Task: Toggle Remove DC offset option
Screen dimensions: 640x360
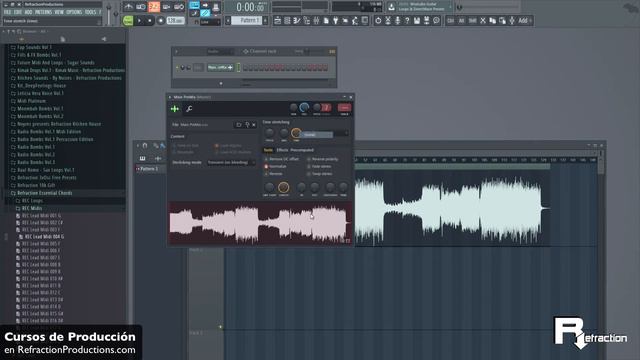Action: point(281,159)
